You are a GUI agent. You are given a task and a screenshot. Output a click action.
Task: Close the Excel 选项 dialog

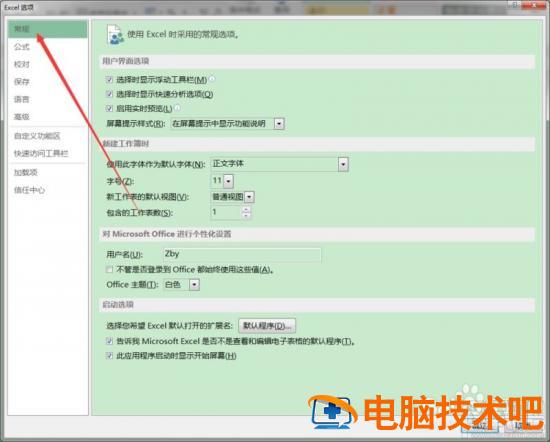[x=534, y=4]
